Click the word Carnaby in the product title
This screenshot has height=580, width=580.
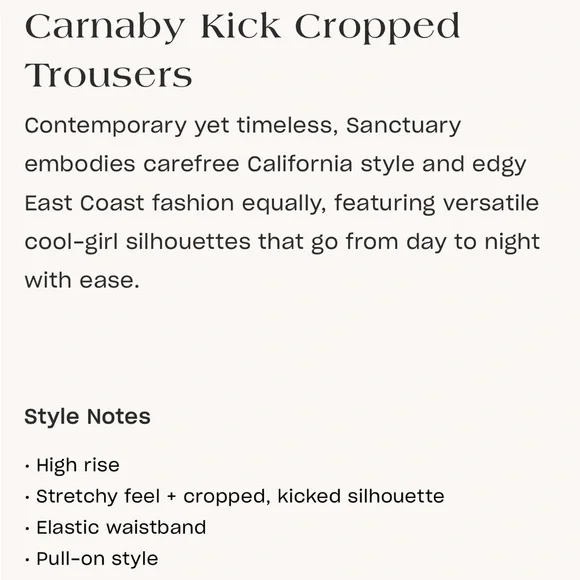tap(105, 28)
